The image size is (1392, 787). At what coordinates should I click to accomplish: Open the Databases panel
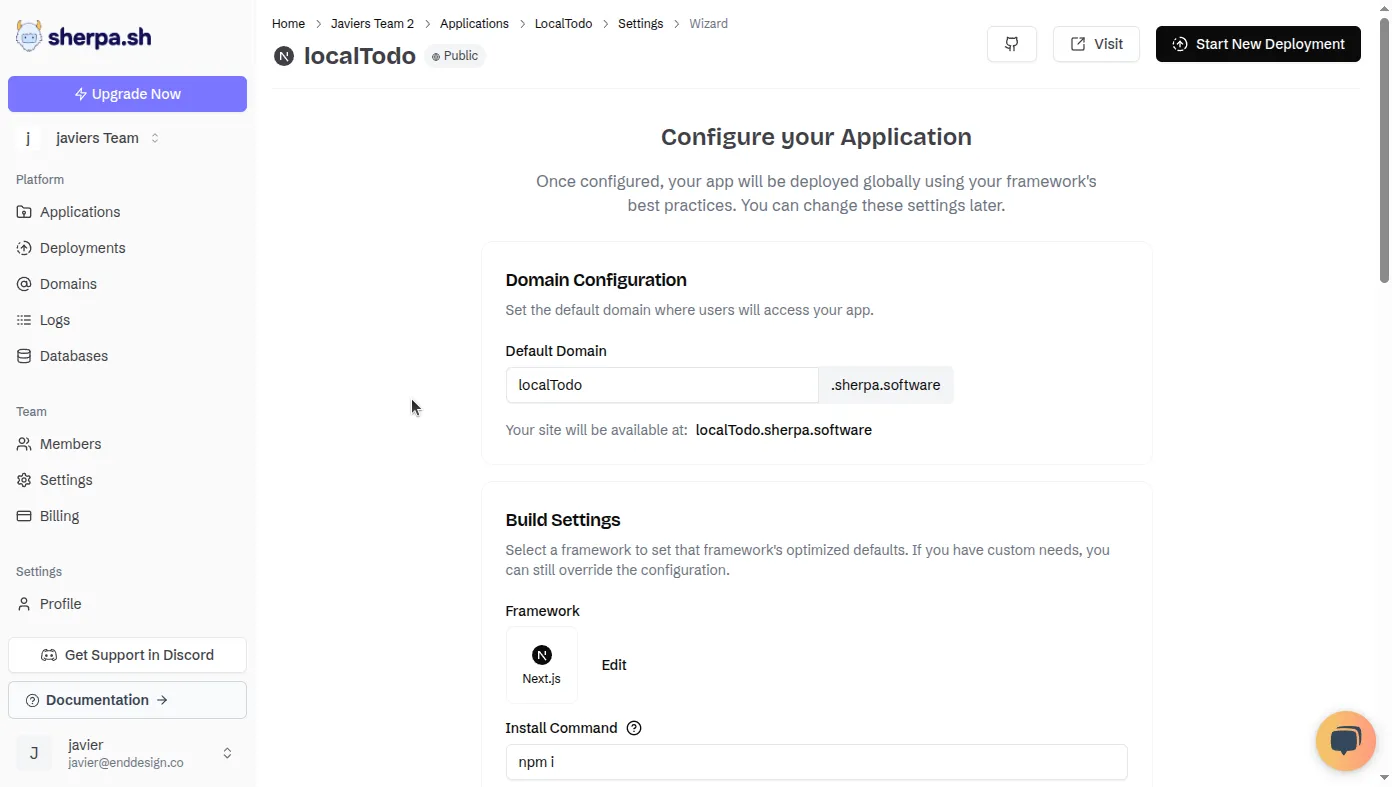click(x=73, y=355)
